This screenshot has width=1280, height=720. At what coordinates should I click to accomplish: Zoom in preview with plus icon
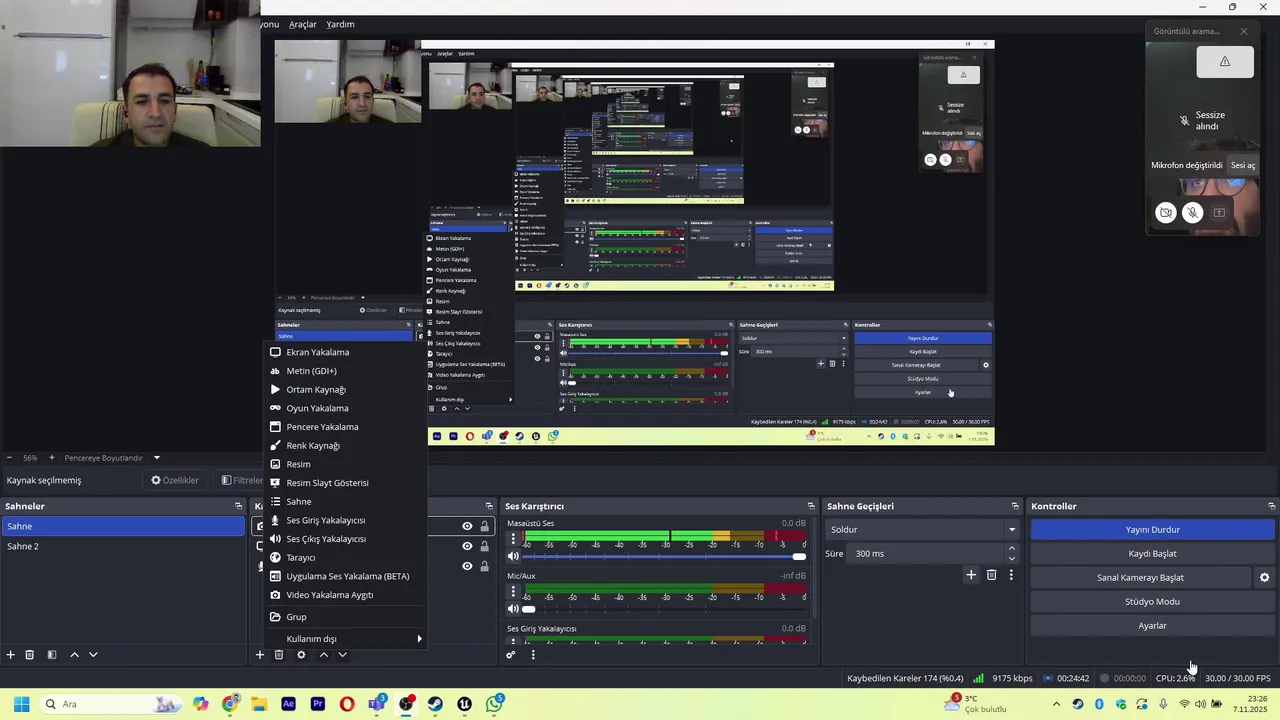52,458
